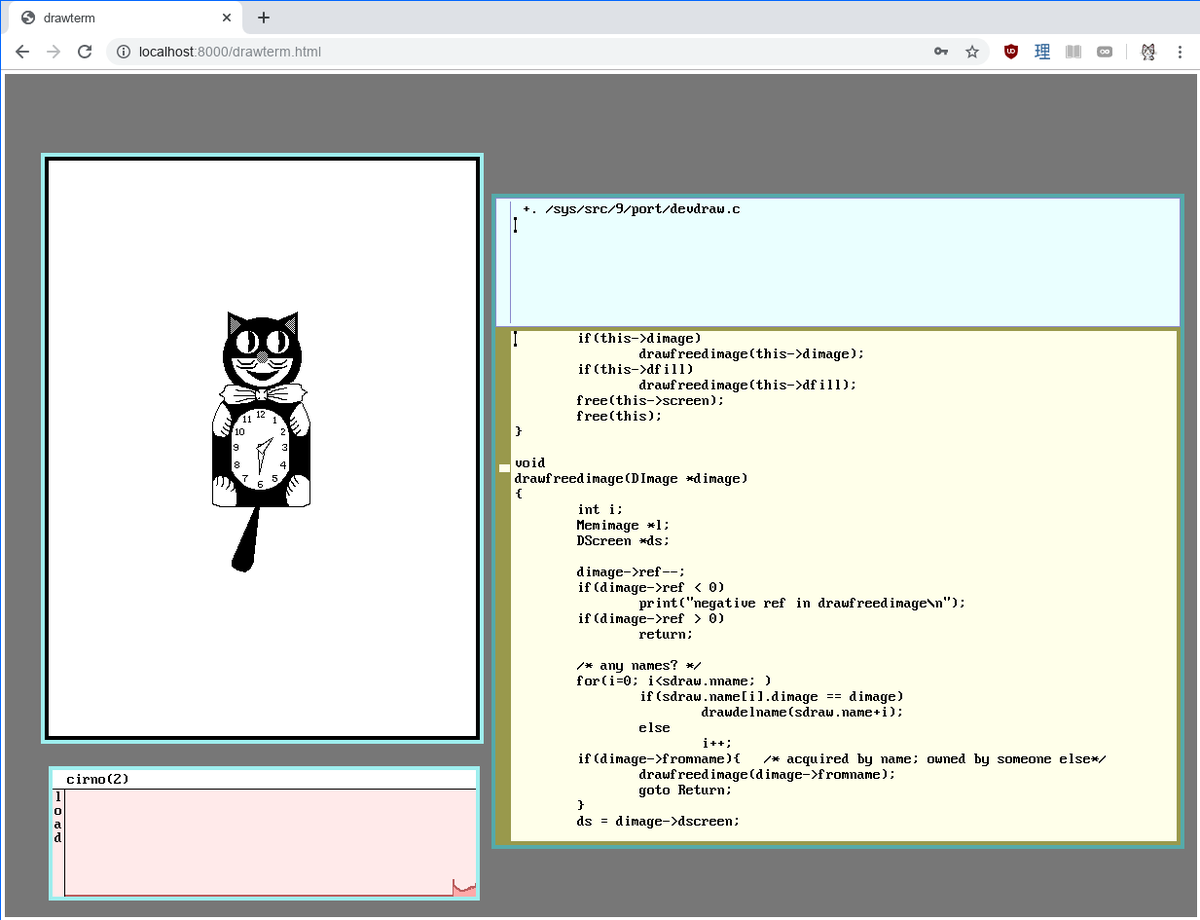The image size is (1200, 920).
Task: Click the "dimage->ref--;" line
Action: click(x=631, y=572)
